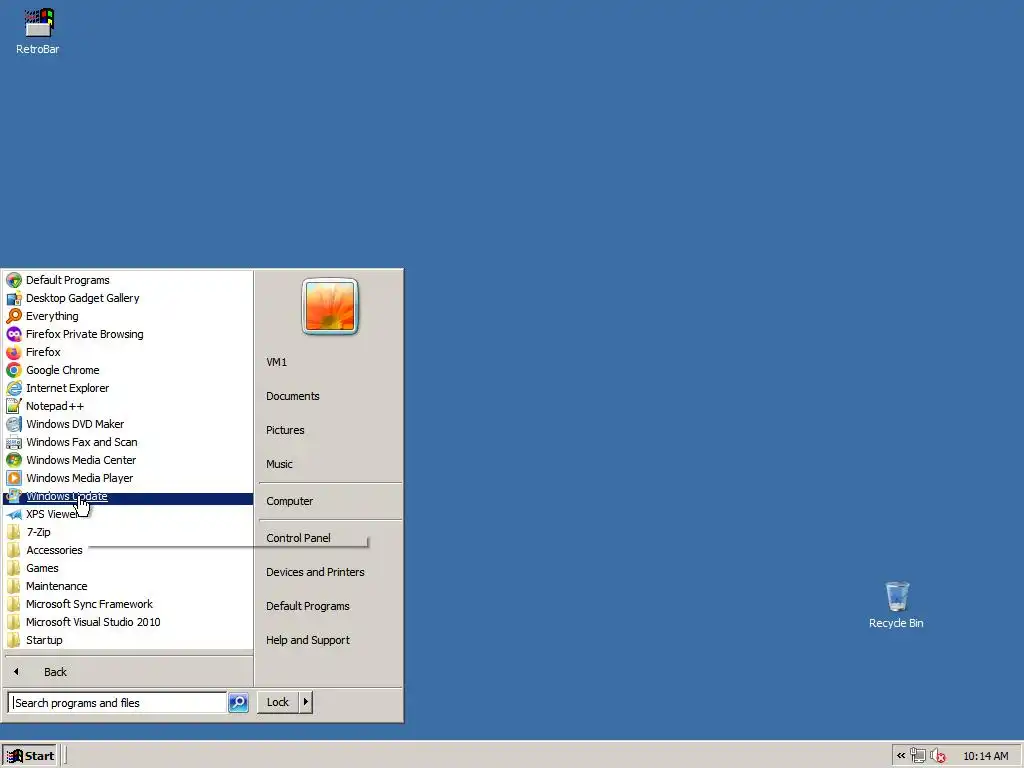Viewport: 1024px width, 768px height.
Task: Click the Desktop Gadget Gallery icon
Action: pos(14,298)
